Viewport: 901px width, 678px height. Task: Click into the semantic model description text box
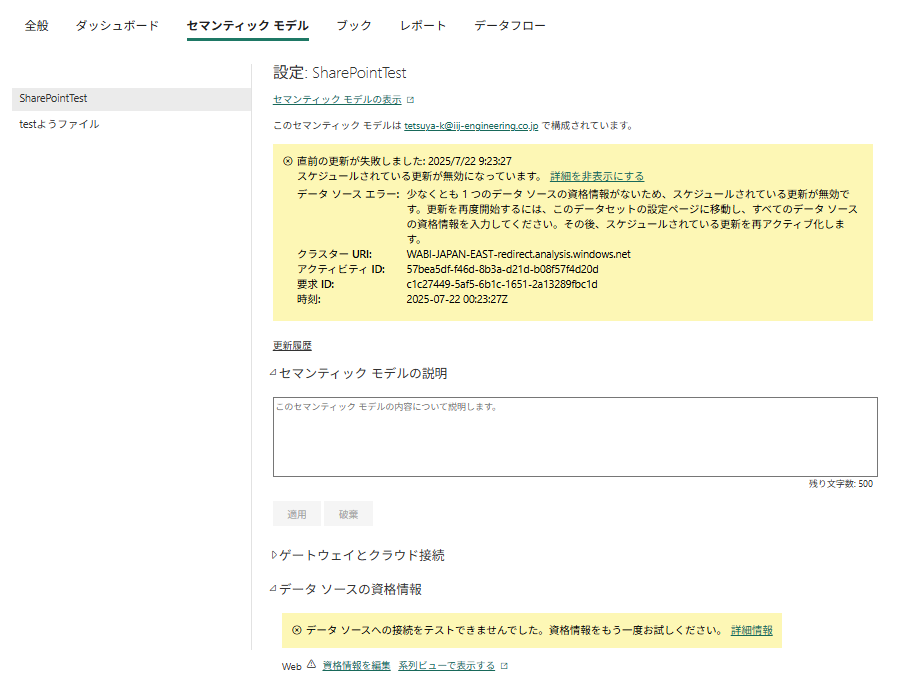pyautogui.click(x=575, y=437)
